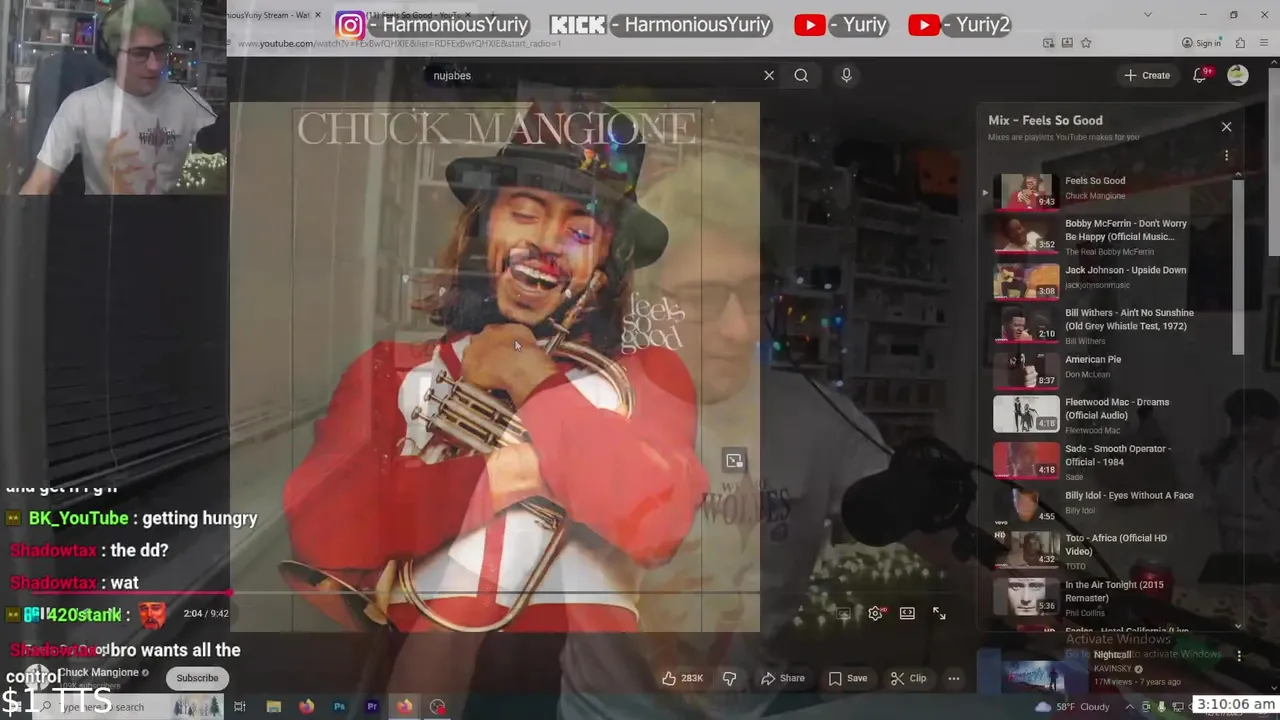Play Bobby McFerrin - Don't Worry Be Happy
Screen dimensions: 1280x720
point(1112,236)
